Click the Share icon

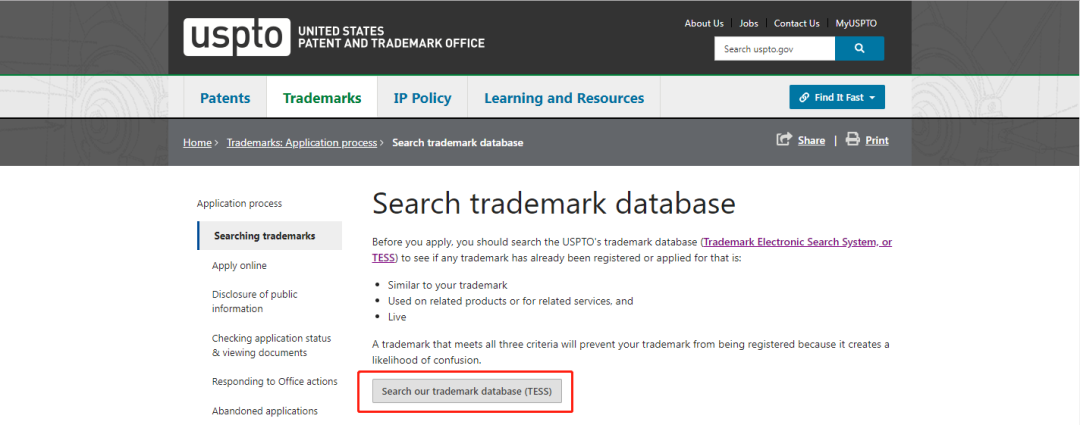coord(785,140)
